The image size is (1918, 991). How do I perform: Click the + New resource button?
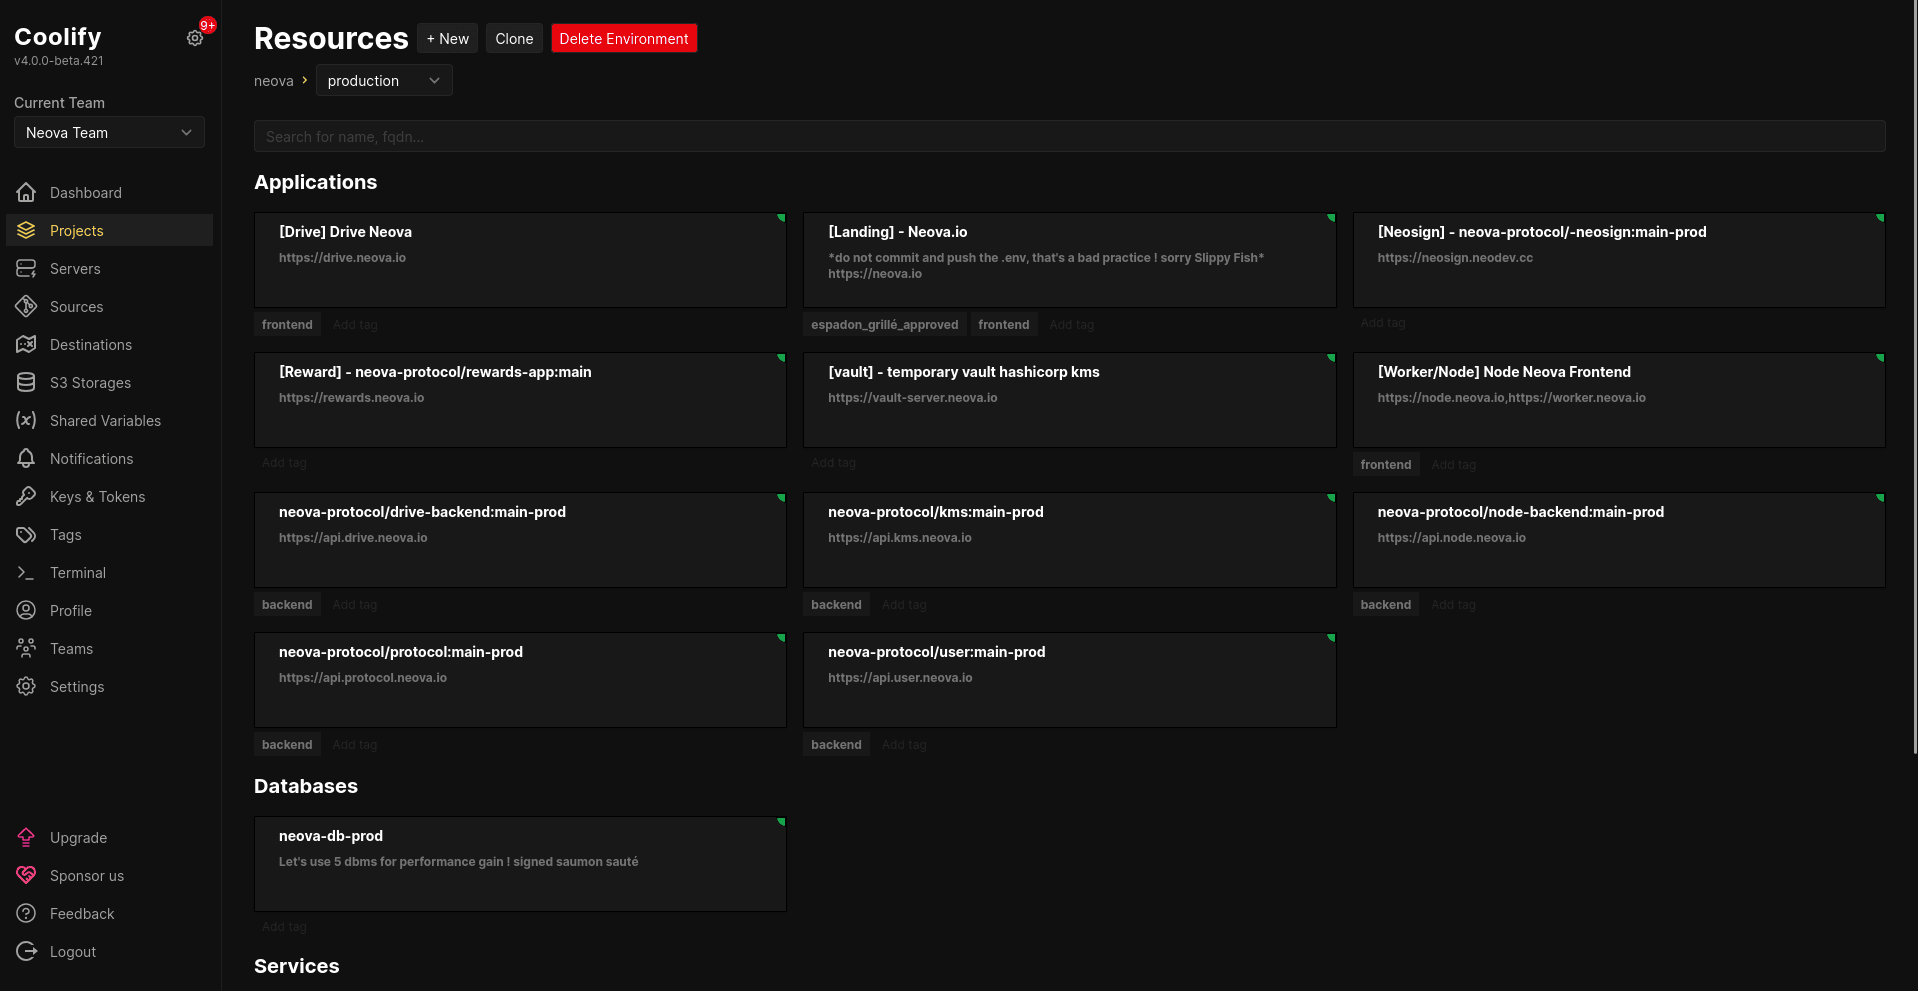tap(447, 39)
